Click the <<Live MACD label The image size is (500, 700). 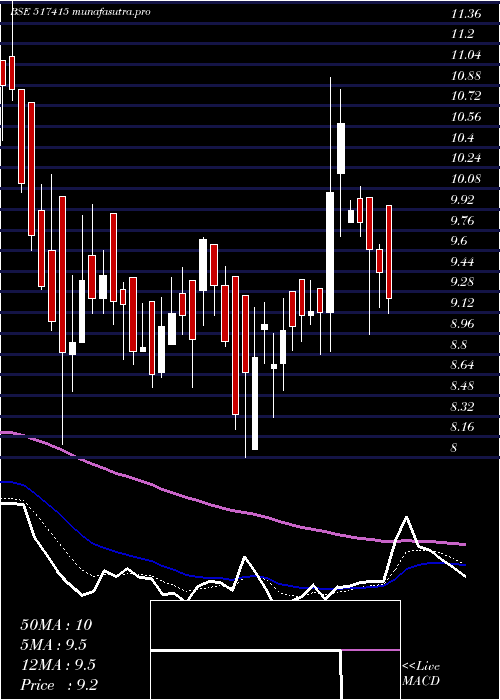[x=421, y=674]
